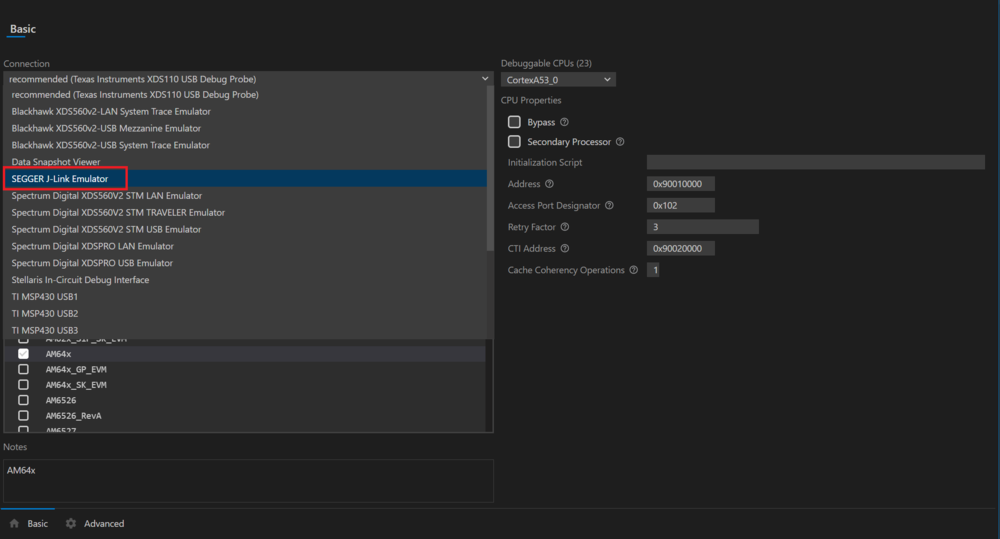Select Spectrum Digital XDS560V2 STM USB Emulator
Screen dimensions: 1000x539
click(245, 229)
